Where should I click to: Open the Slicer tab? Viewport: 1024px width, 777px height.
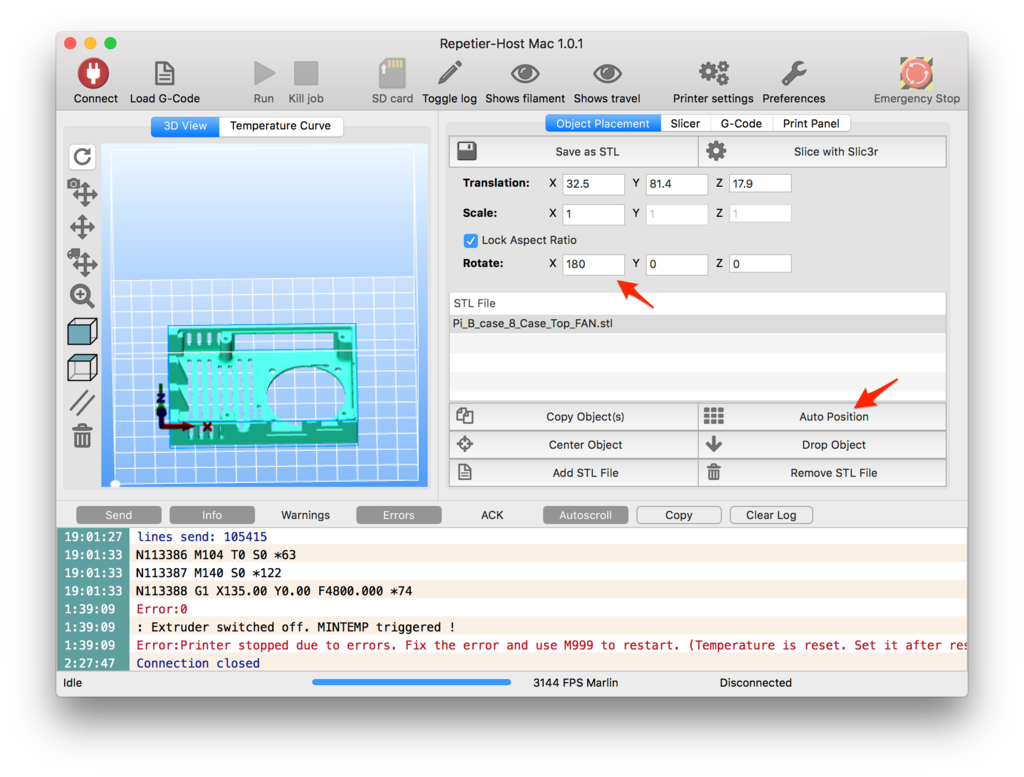click(685, 123)
